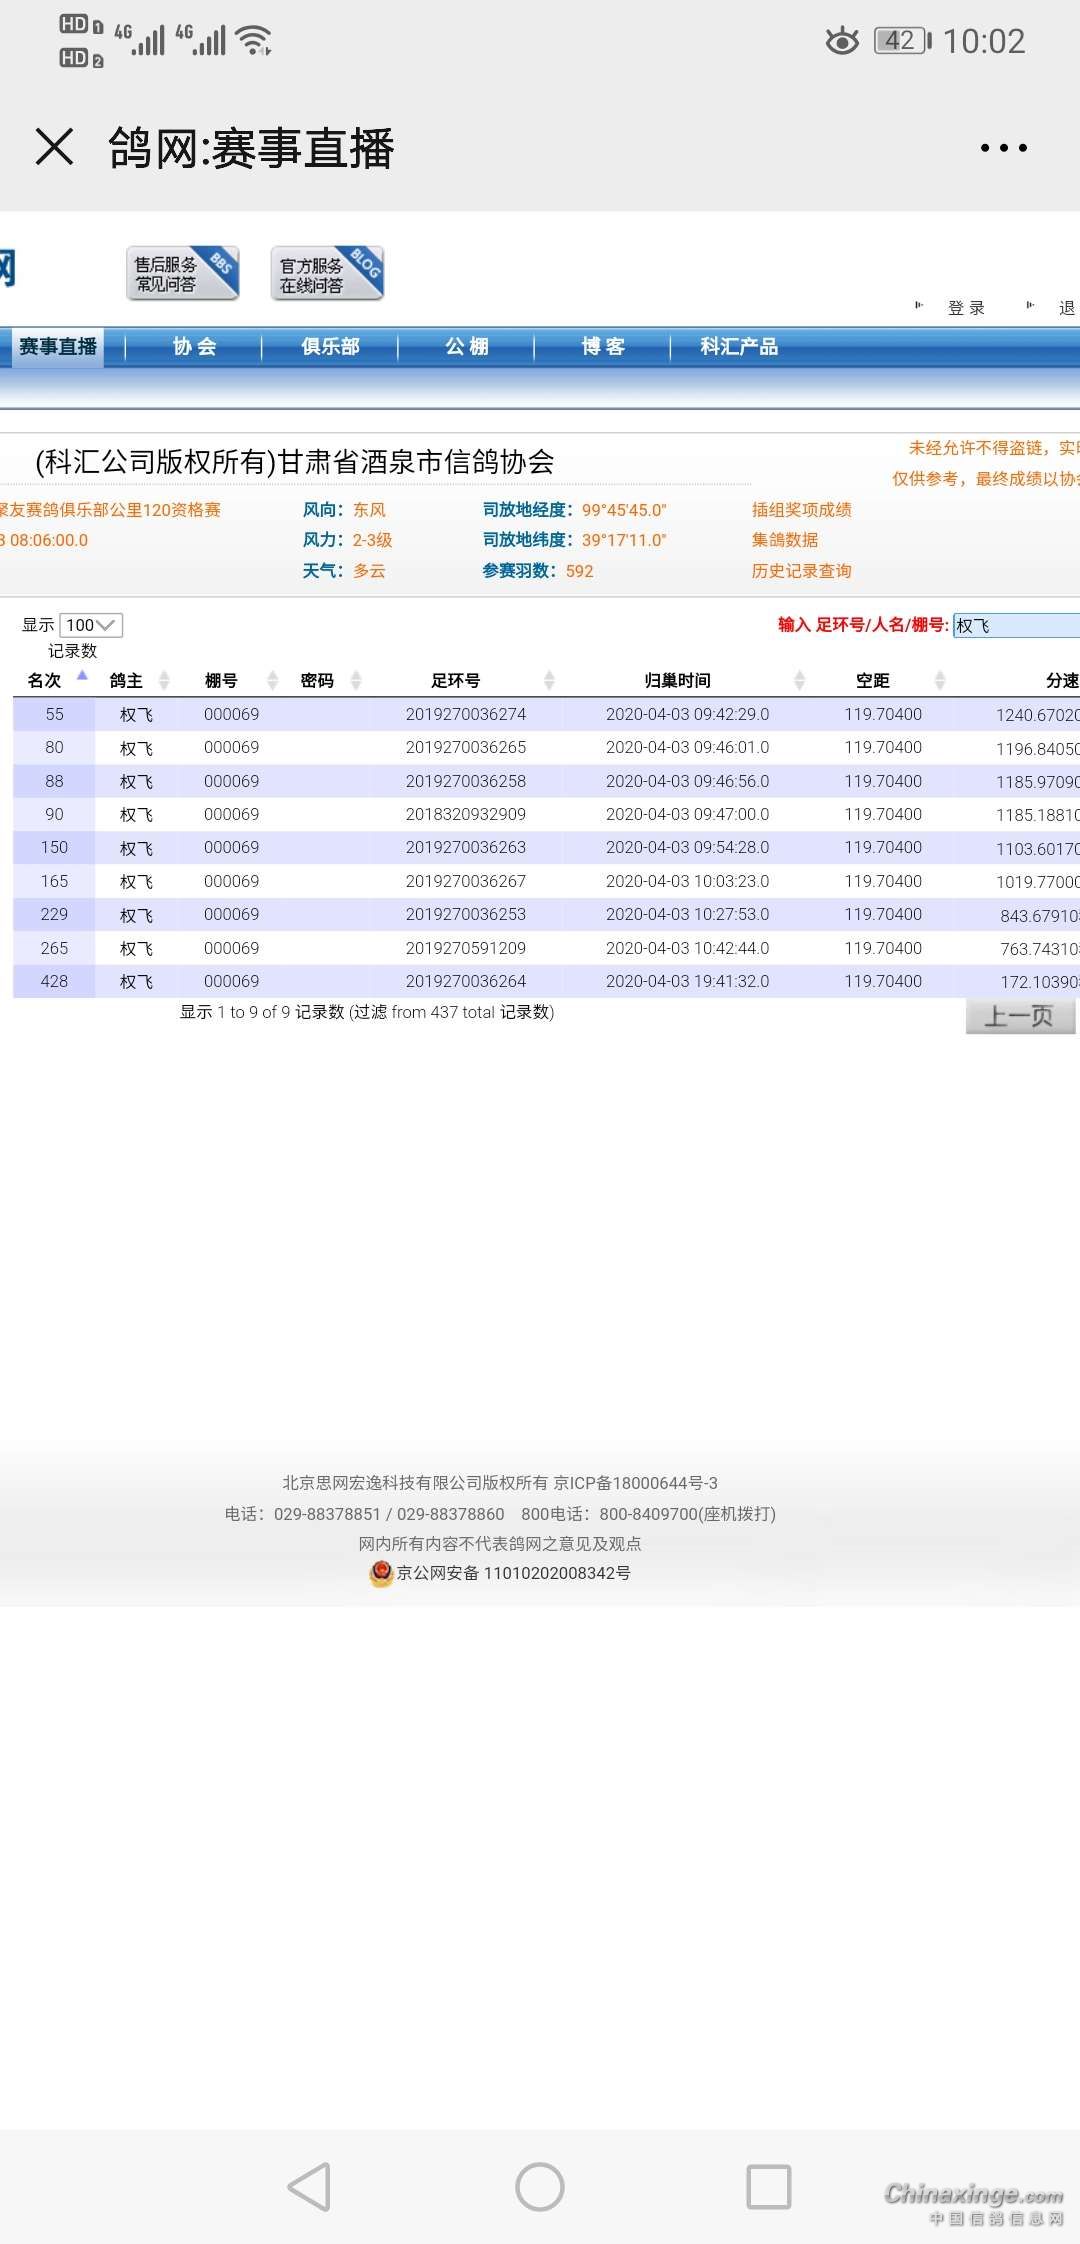This screenshot has height=2244, width=1080.
Task: Tap the Android recent apps square
Action: click(x=769, y=2187)
